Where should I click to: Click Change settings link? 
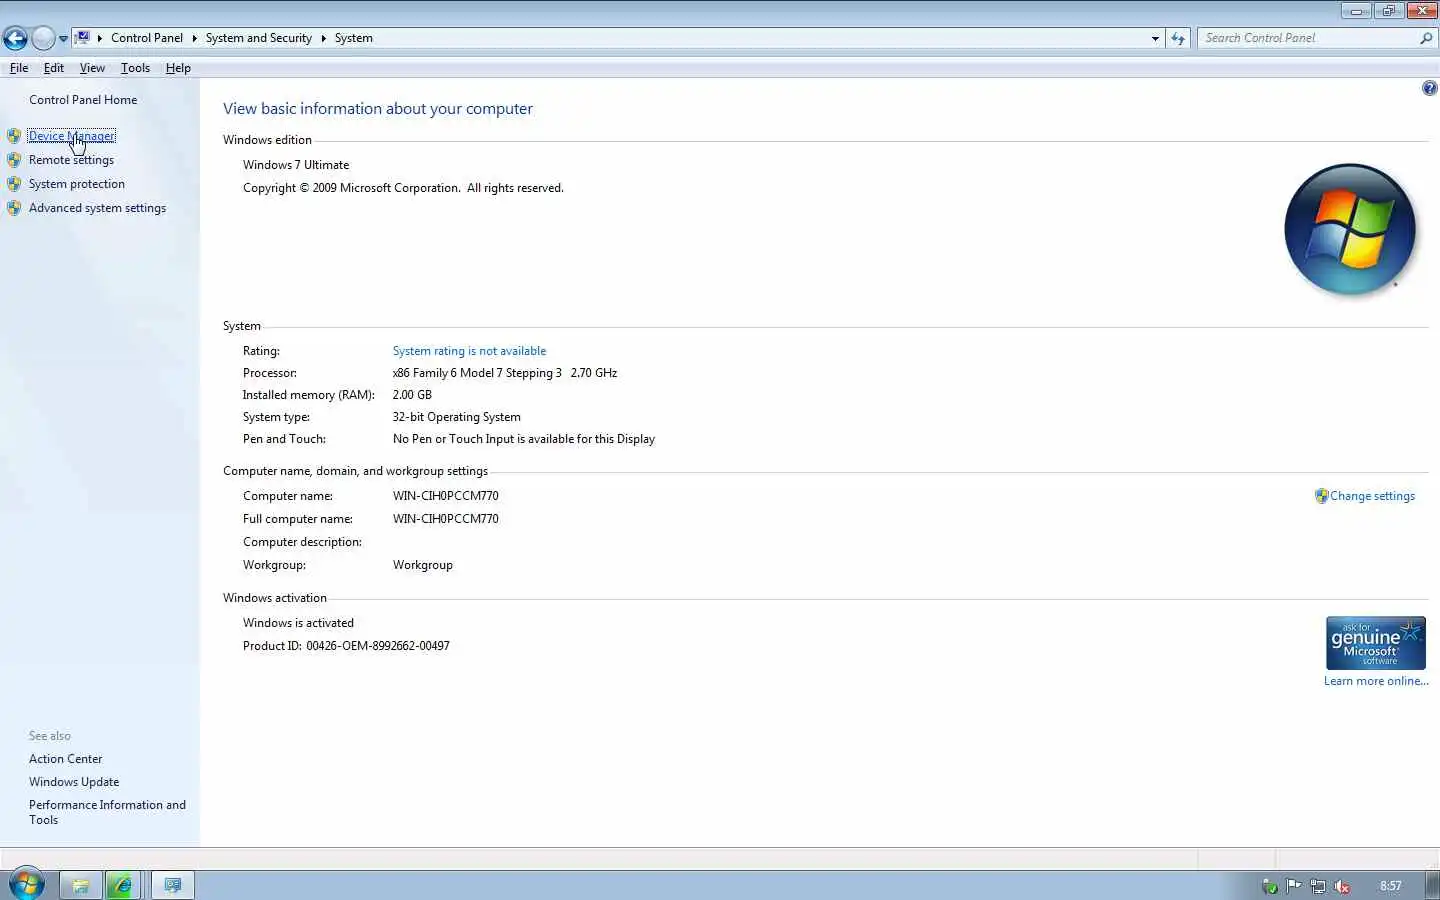pos(1372,496)
